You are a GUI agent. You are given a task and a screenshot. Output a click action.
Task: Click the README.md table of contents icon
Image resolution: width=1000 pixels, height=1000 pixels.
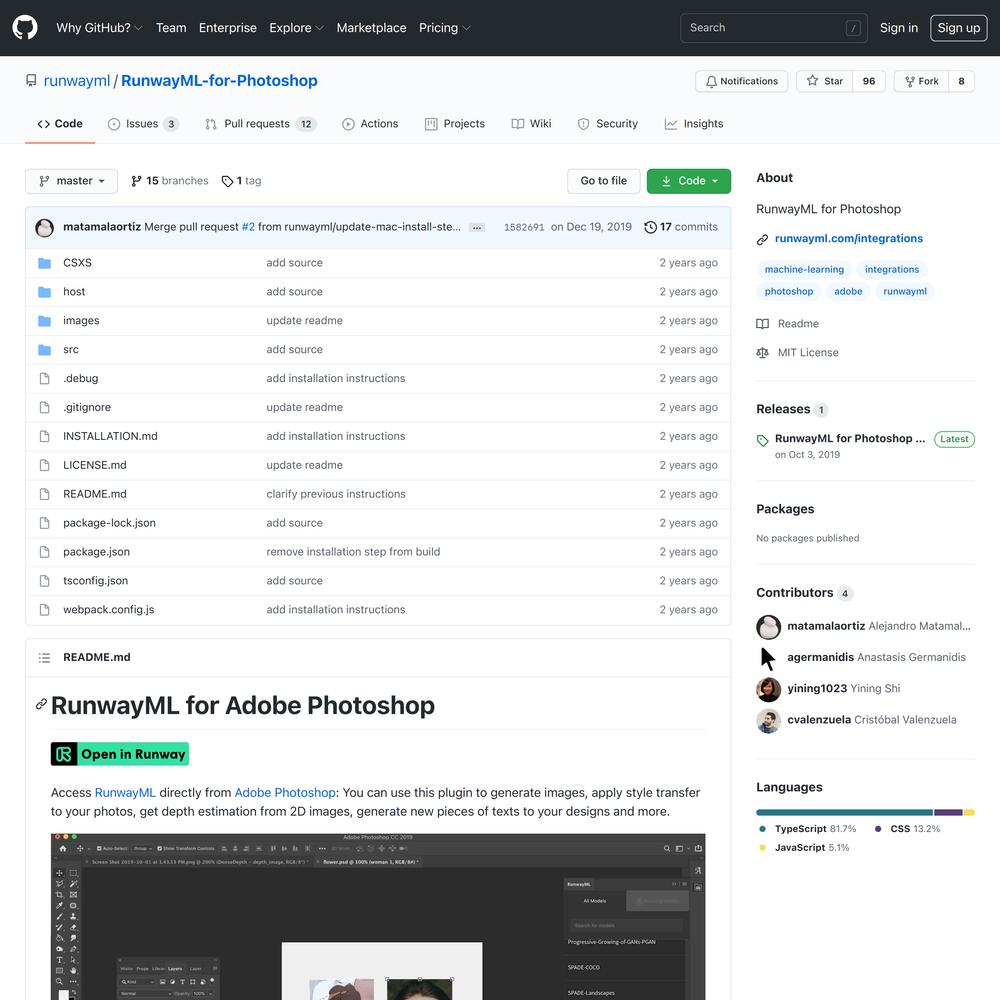(x=44, y=658)
